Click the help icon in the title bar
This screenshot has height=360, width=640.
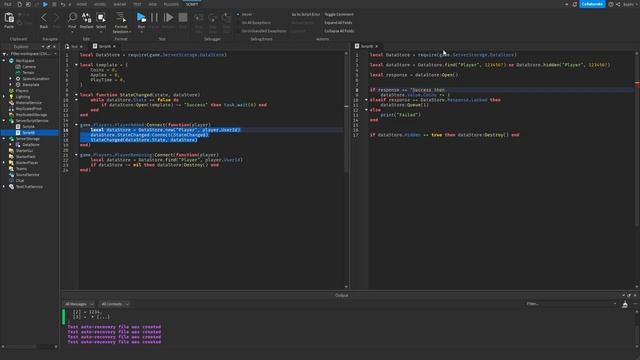pos(611,4)
